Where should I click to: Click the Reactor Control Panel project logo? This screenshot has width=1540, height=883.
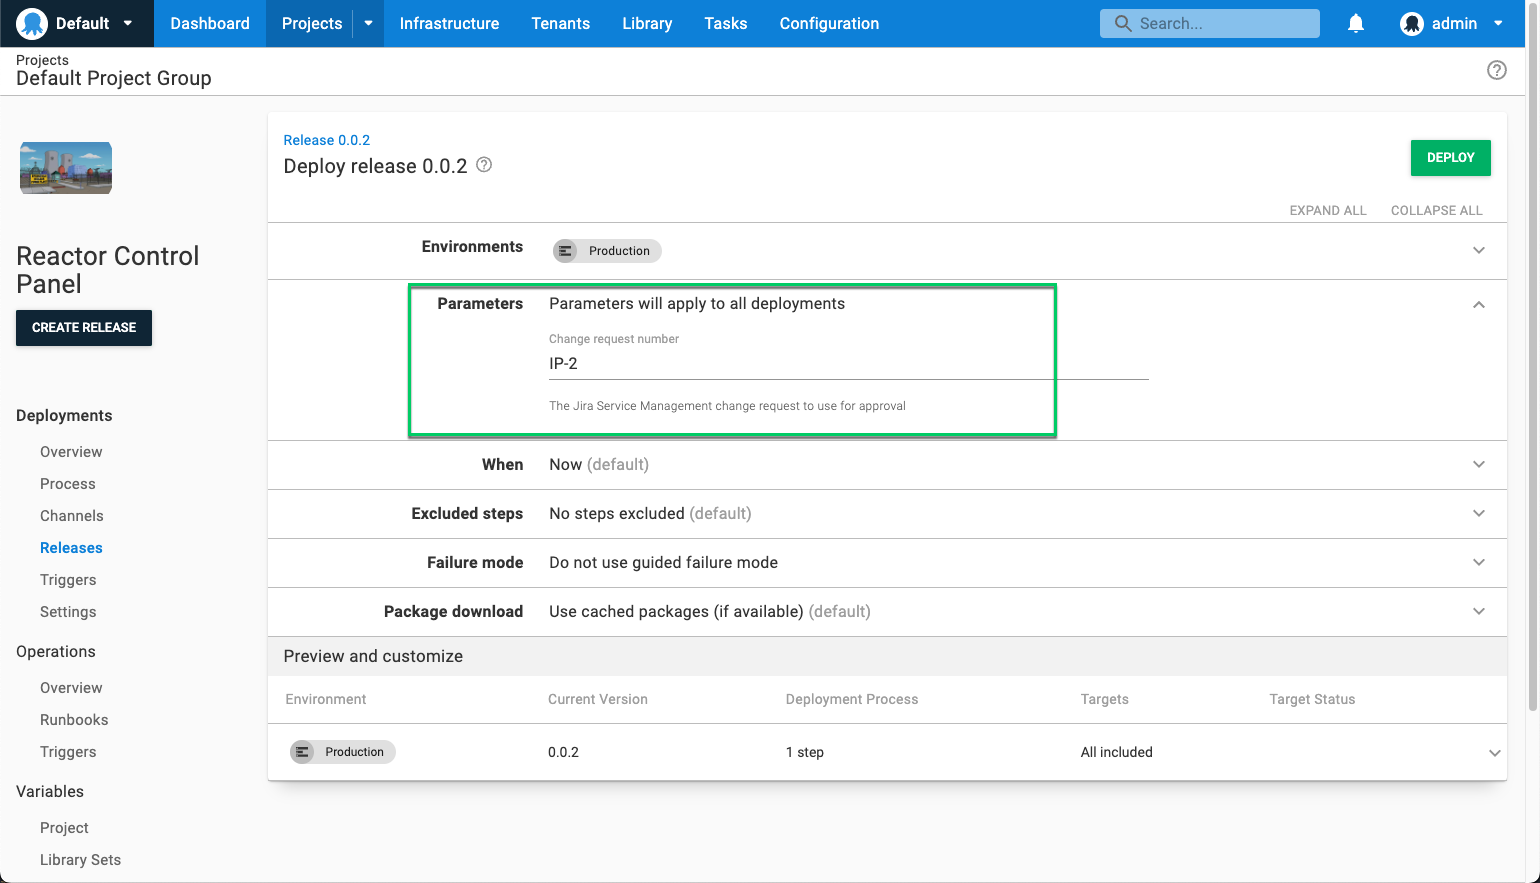pos(65,168)
